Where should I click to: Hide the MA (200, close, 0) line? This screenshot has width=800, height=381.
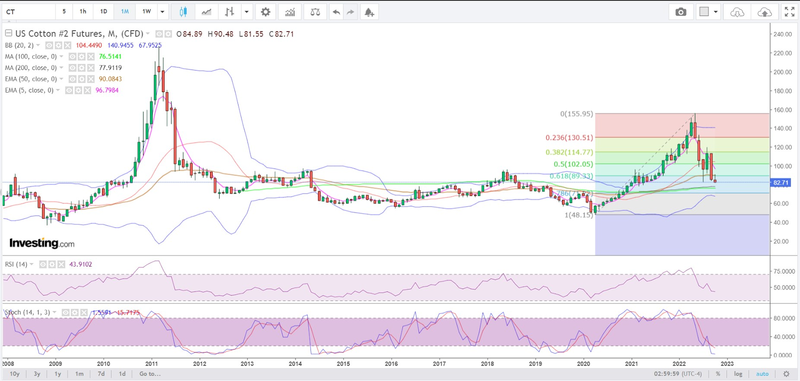point(72,68)
